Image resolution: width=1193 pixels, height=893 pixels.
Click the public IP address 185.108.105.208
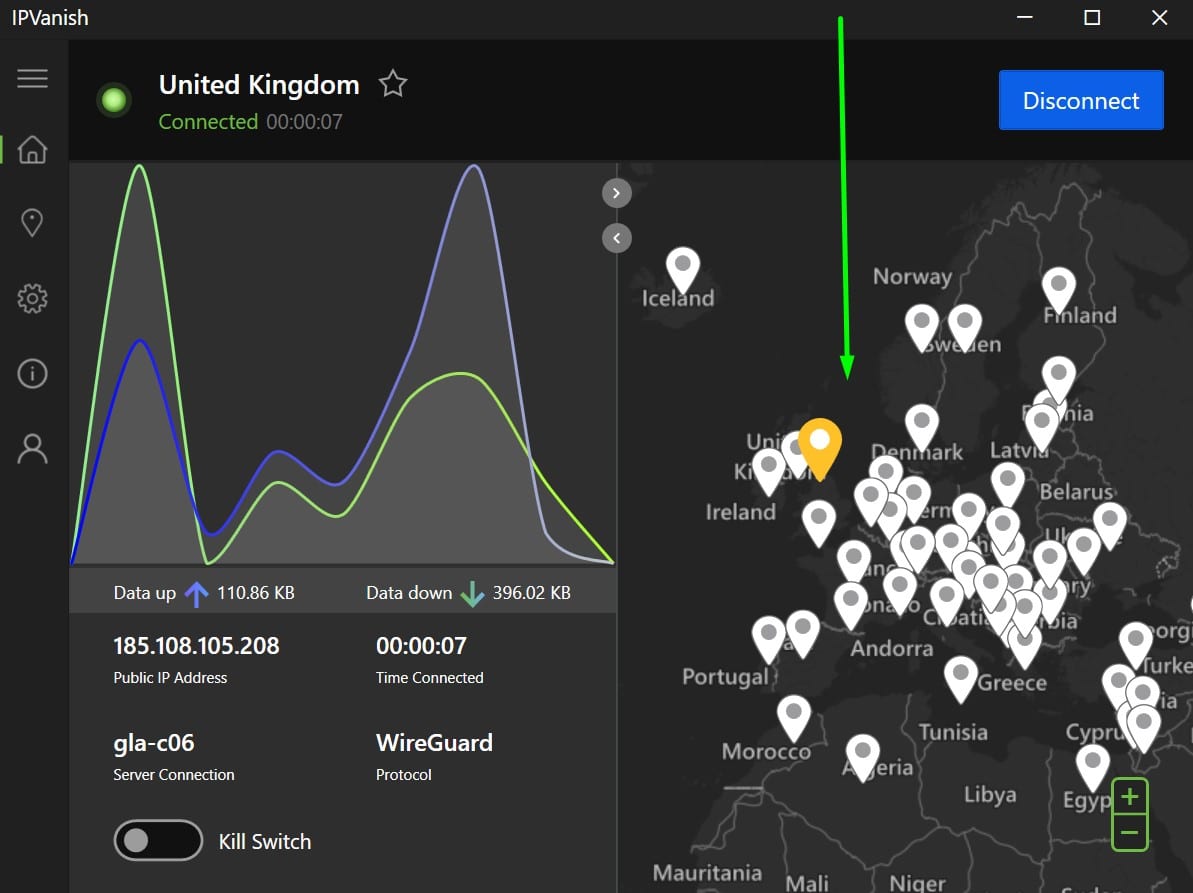196,646
